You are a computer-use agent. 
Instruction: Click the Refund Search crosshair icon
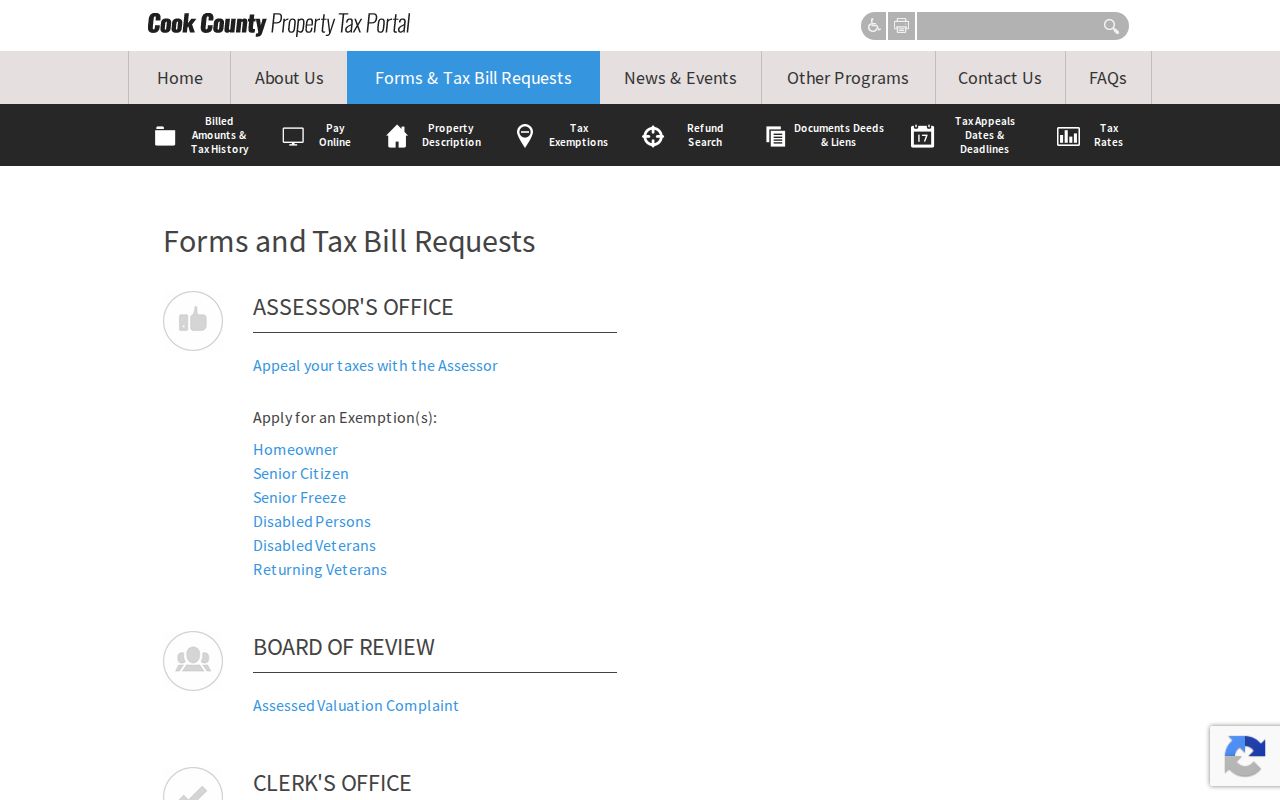pyautogui.click(x=653, y=136)
